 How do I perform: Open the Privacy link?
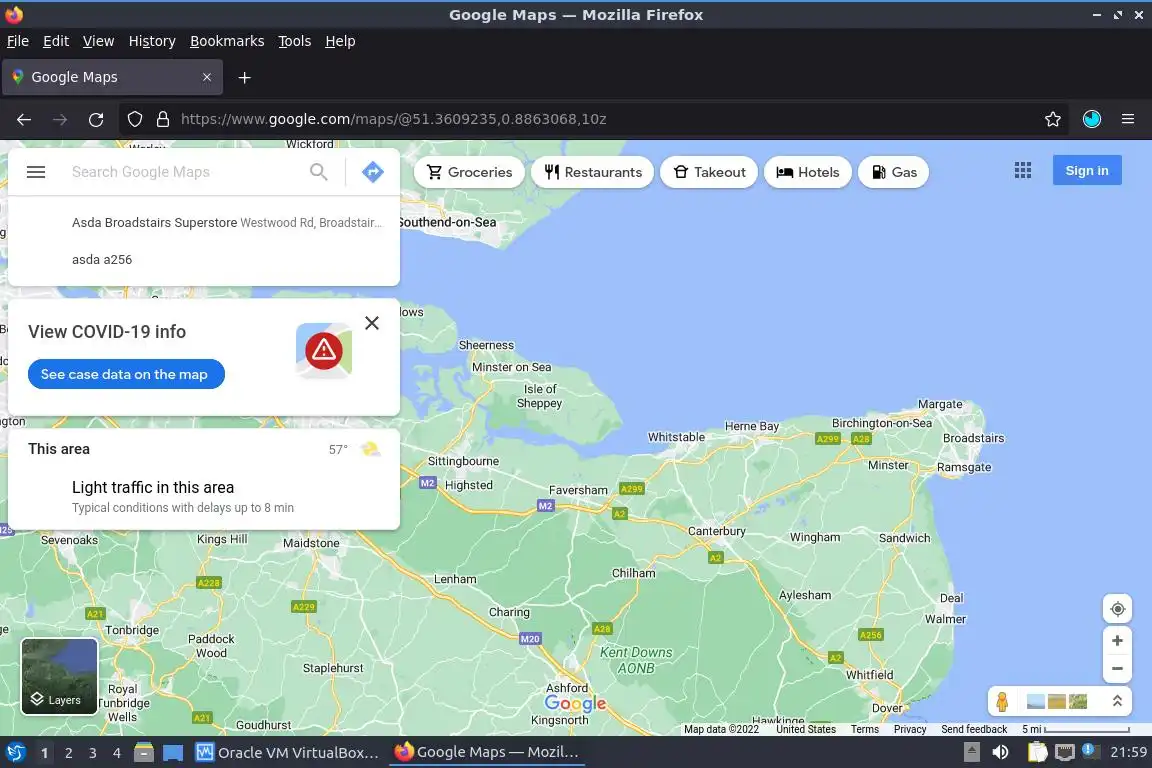(910, 729)
